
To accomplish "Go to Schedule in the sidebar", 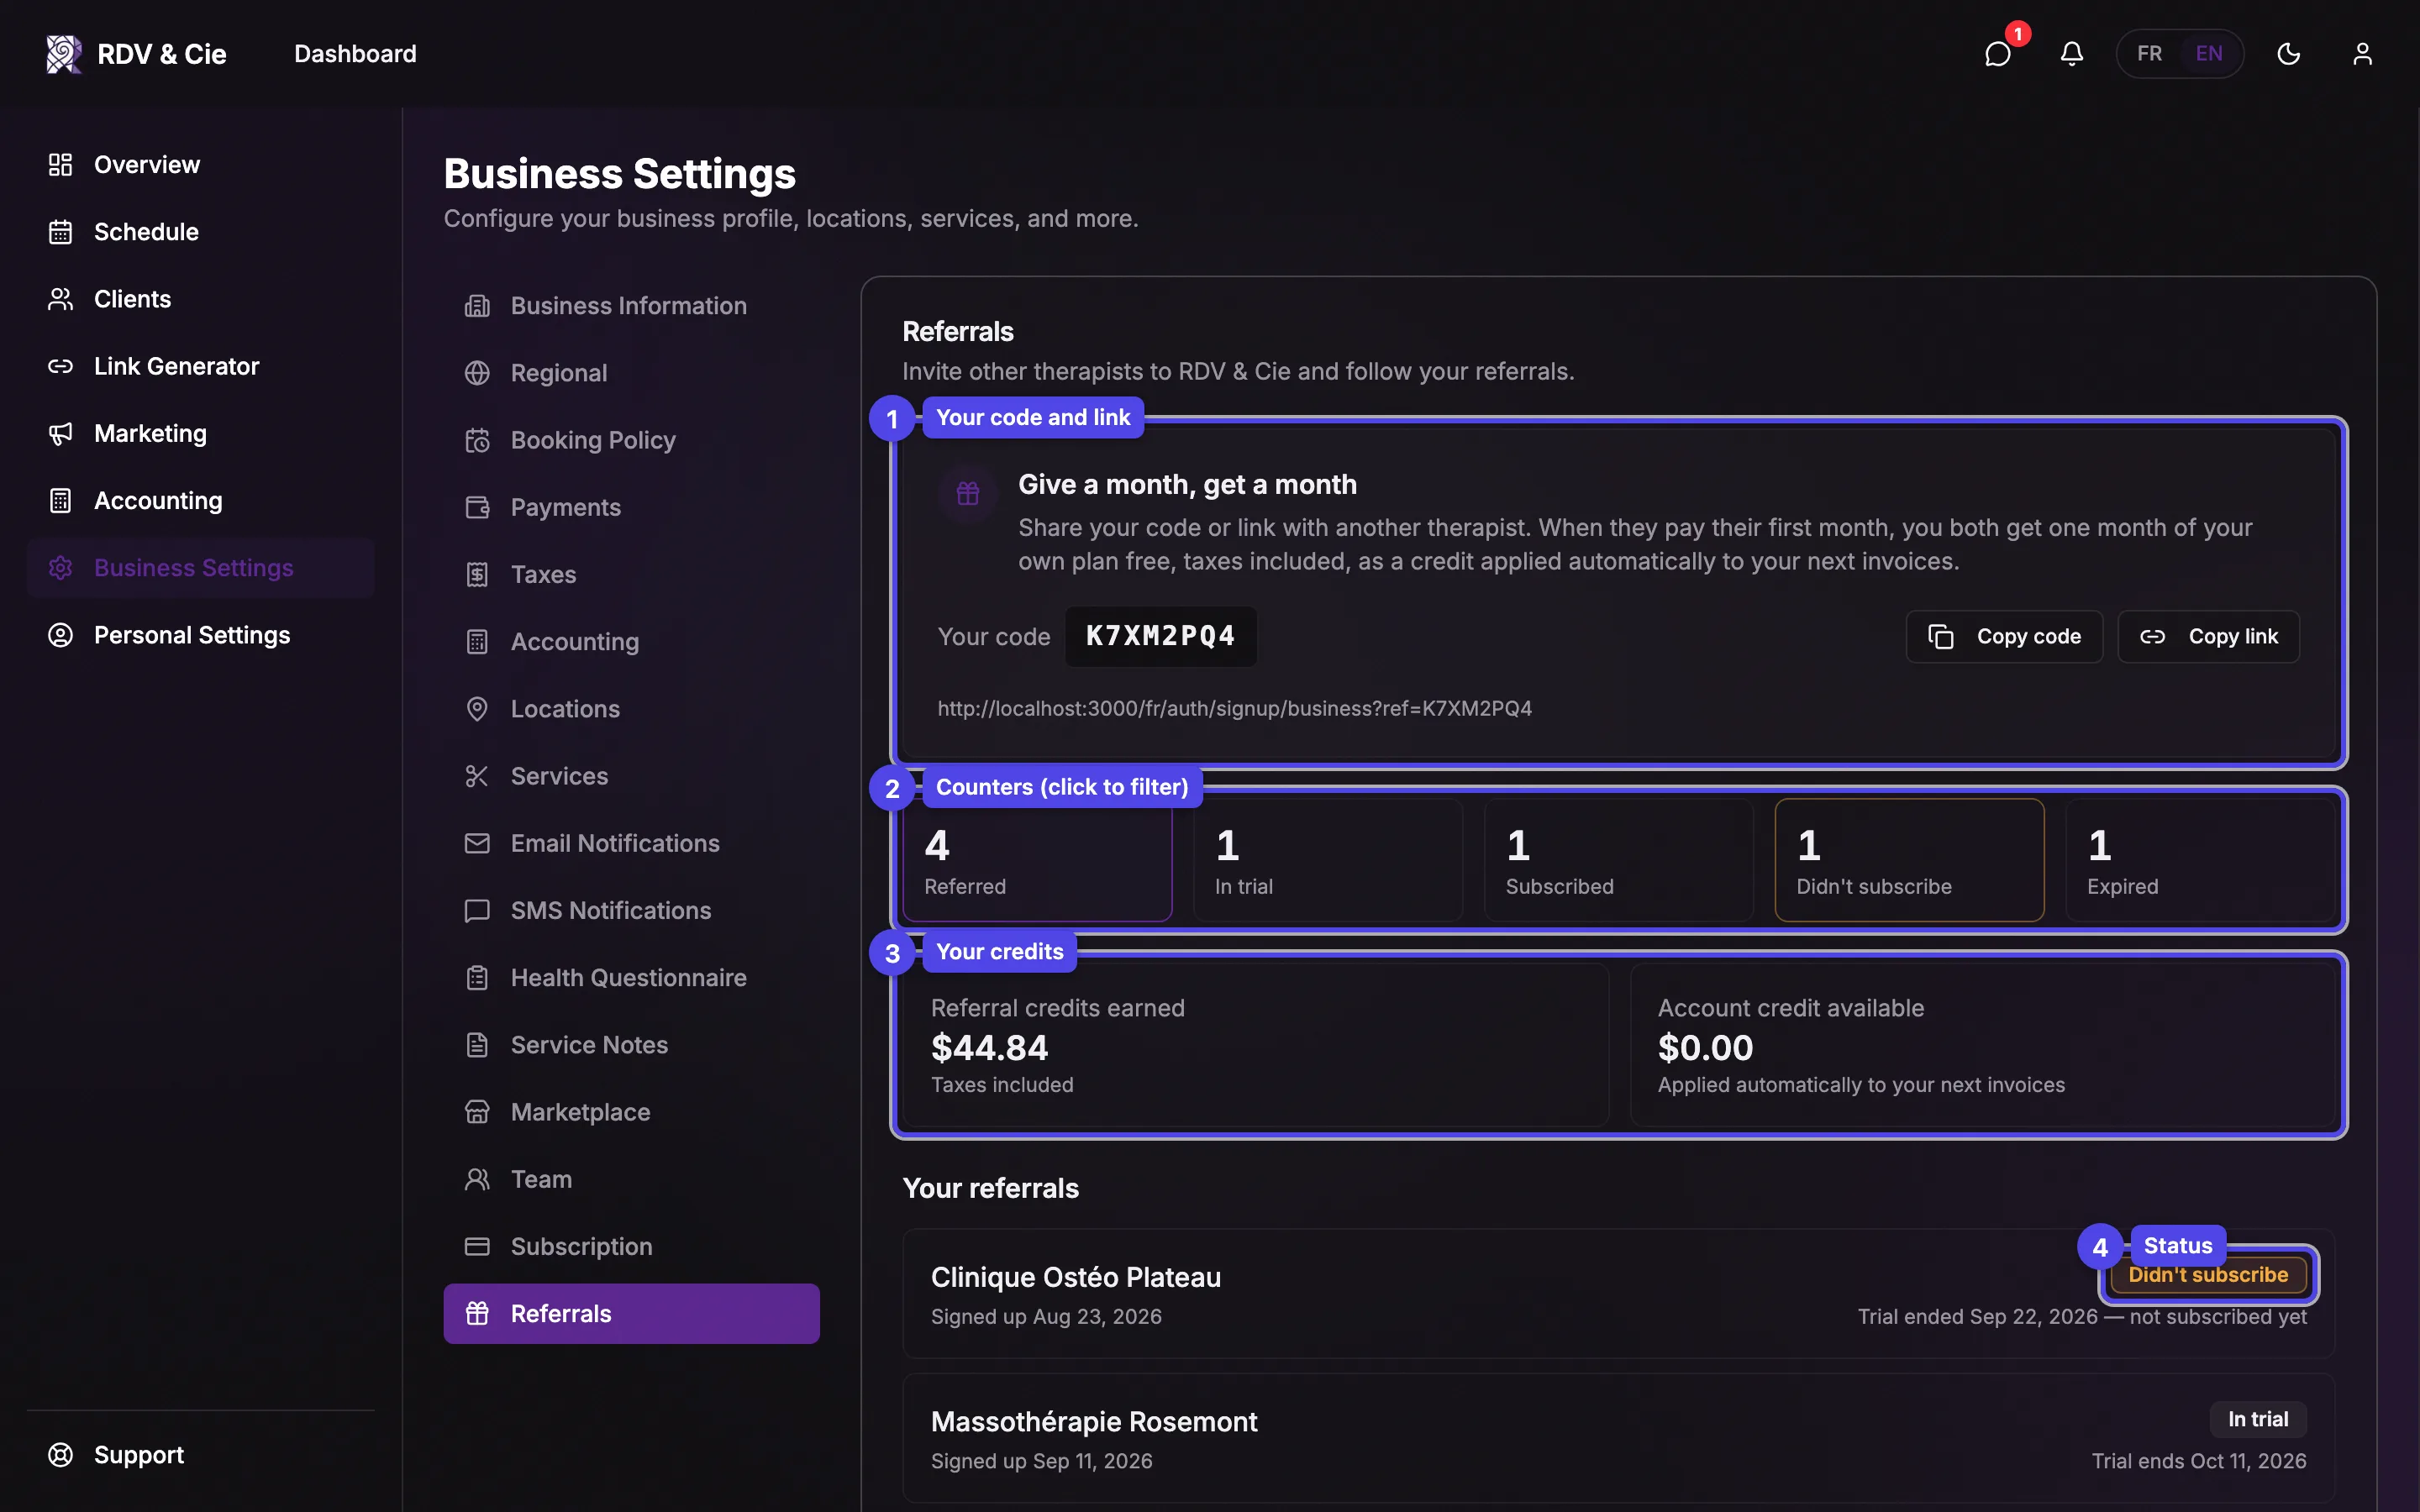I will pos(200,231).
